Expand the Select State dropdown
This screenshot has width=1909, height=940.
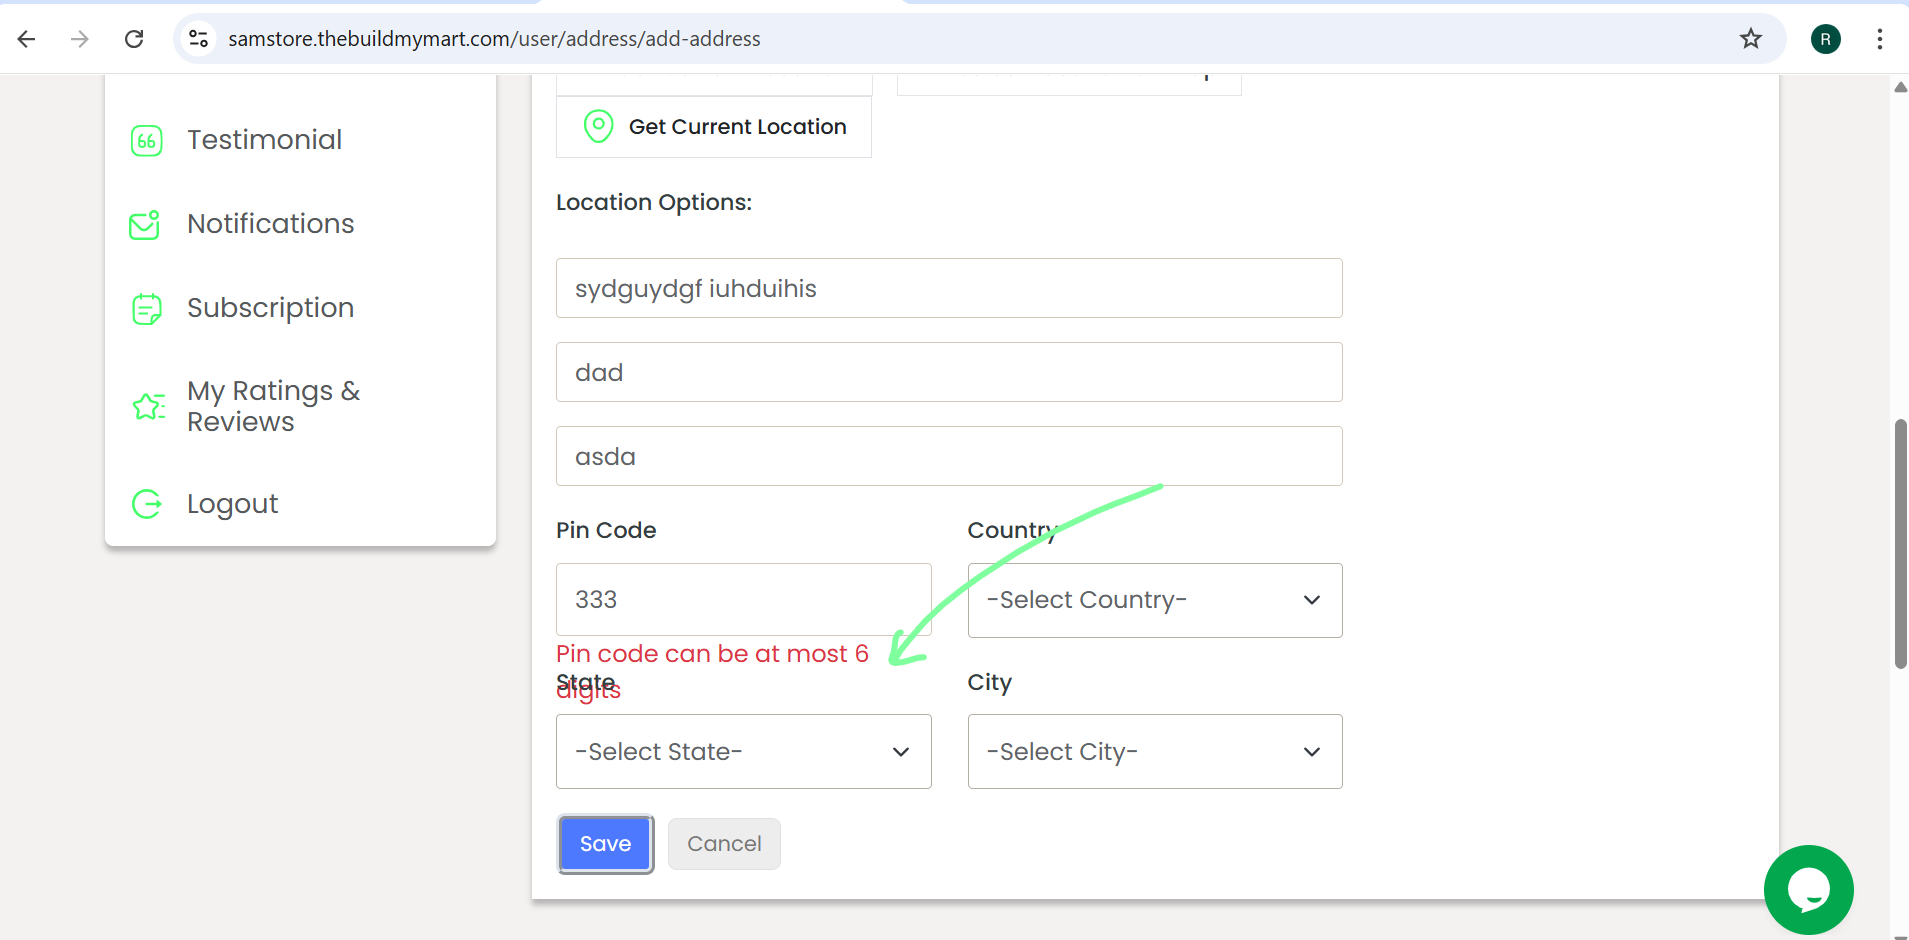click(744, 752)
